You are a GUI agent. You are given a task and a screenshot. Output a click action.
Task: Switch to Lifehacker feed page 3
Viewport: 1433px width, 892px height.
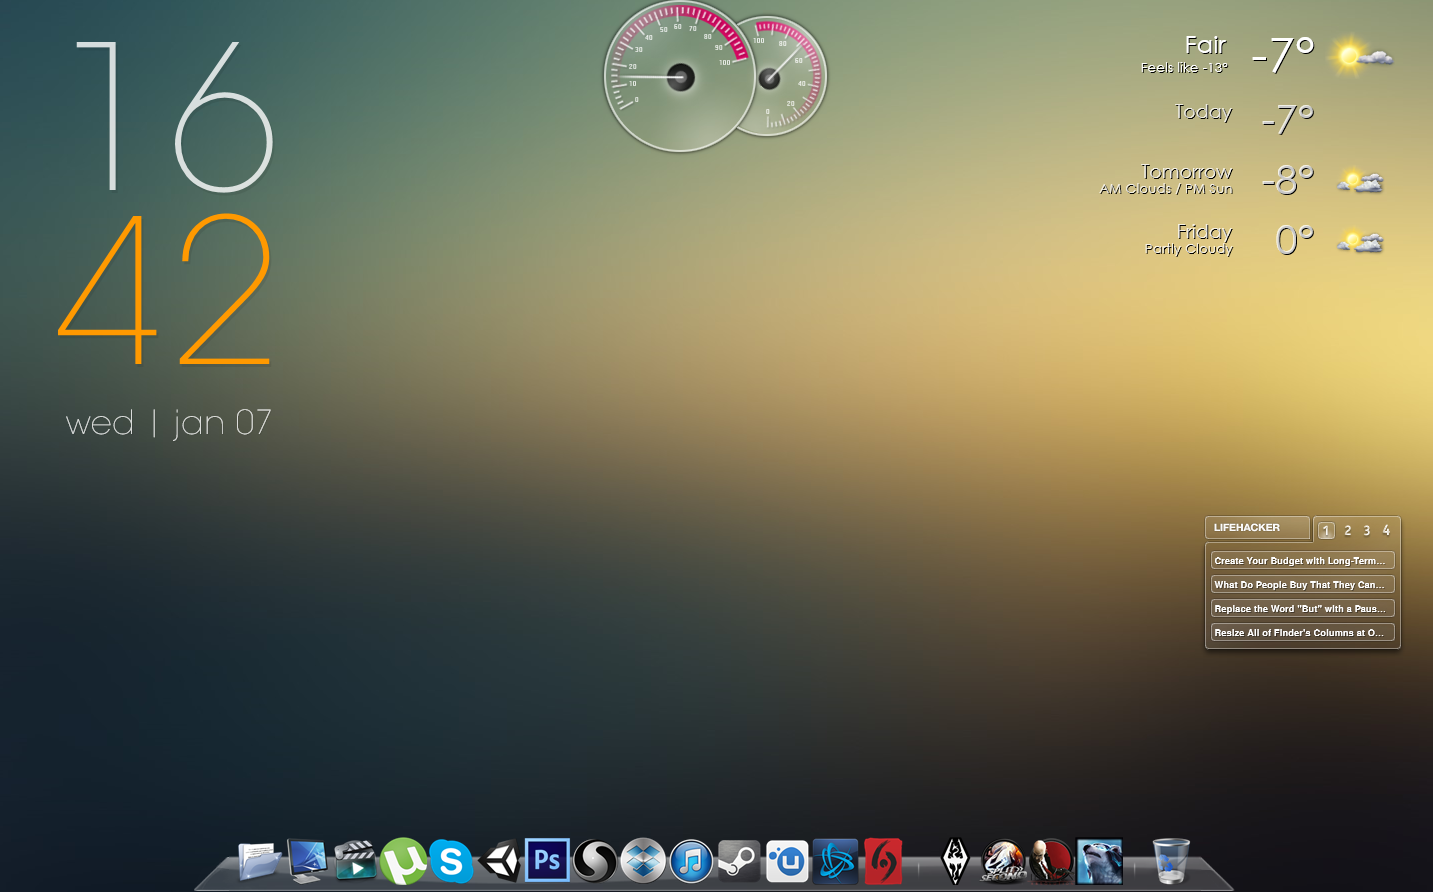[1367, 530]
